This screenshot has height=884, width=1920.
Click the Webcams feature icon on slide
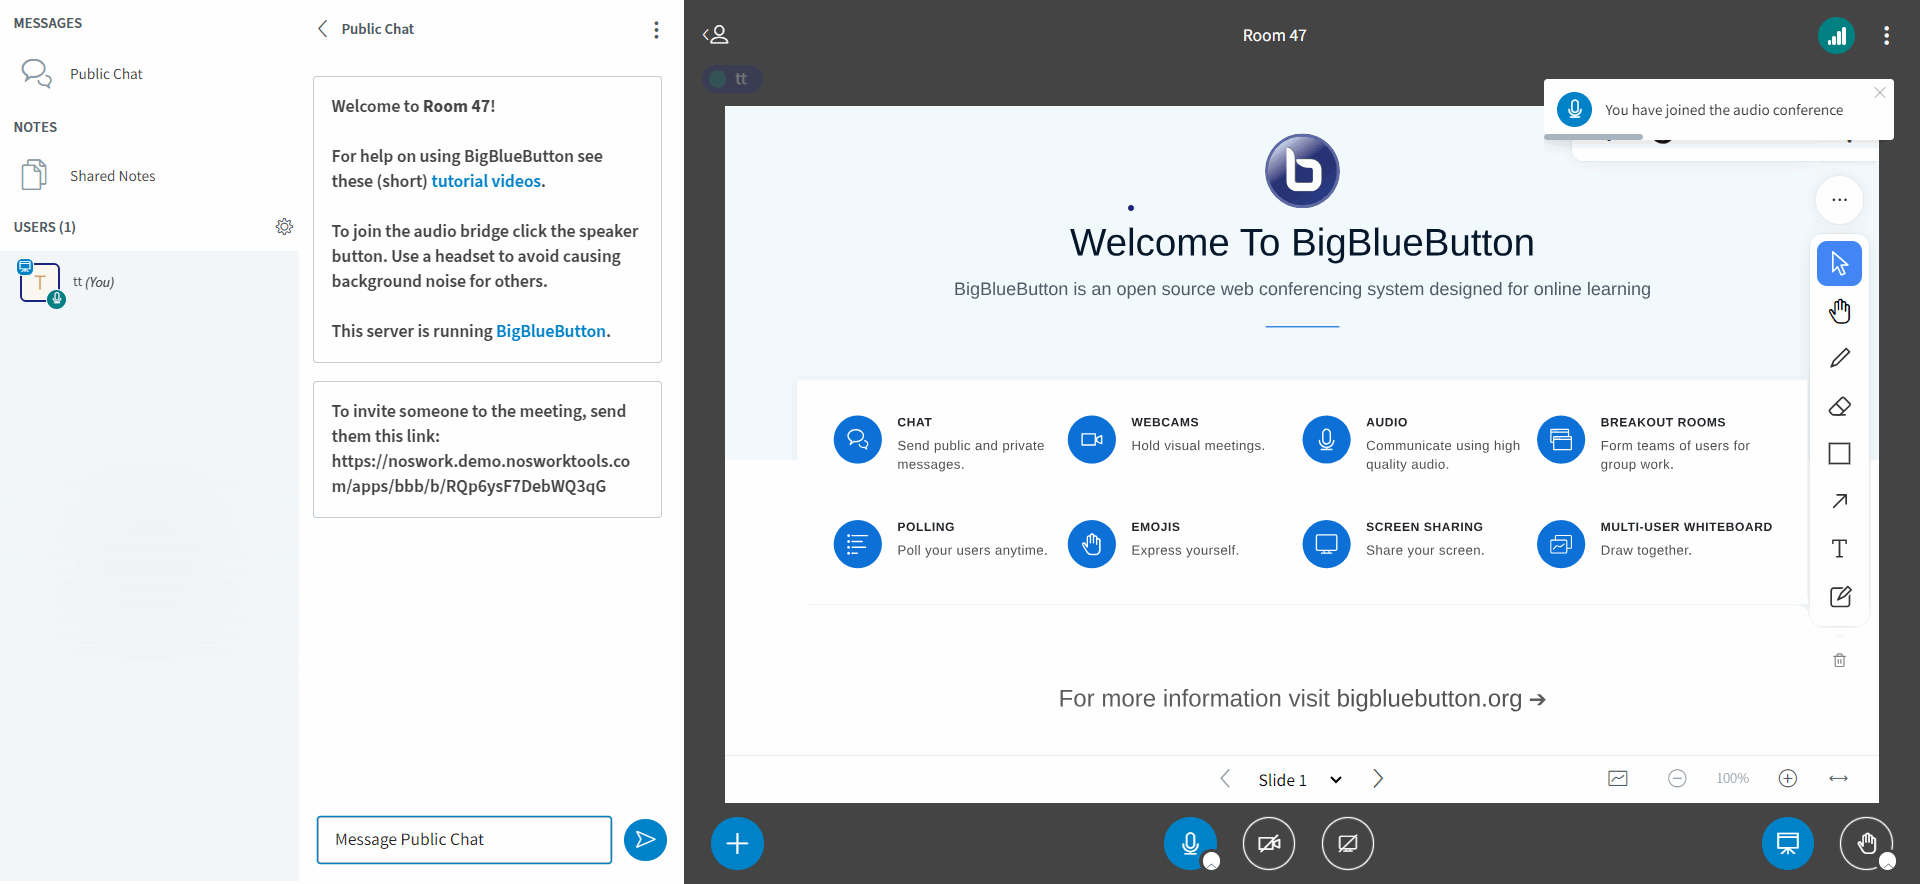click(x=1092, y=439)
